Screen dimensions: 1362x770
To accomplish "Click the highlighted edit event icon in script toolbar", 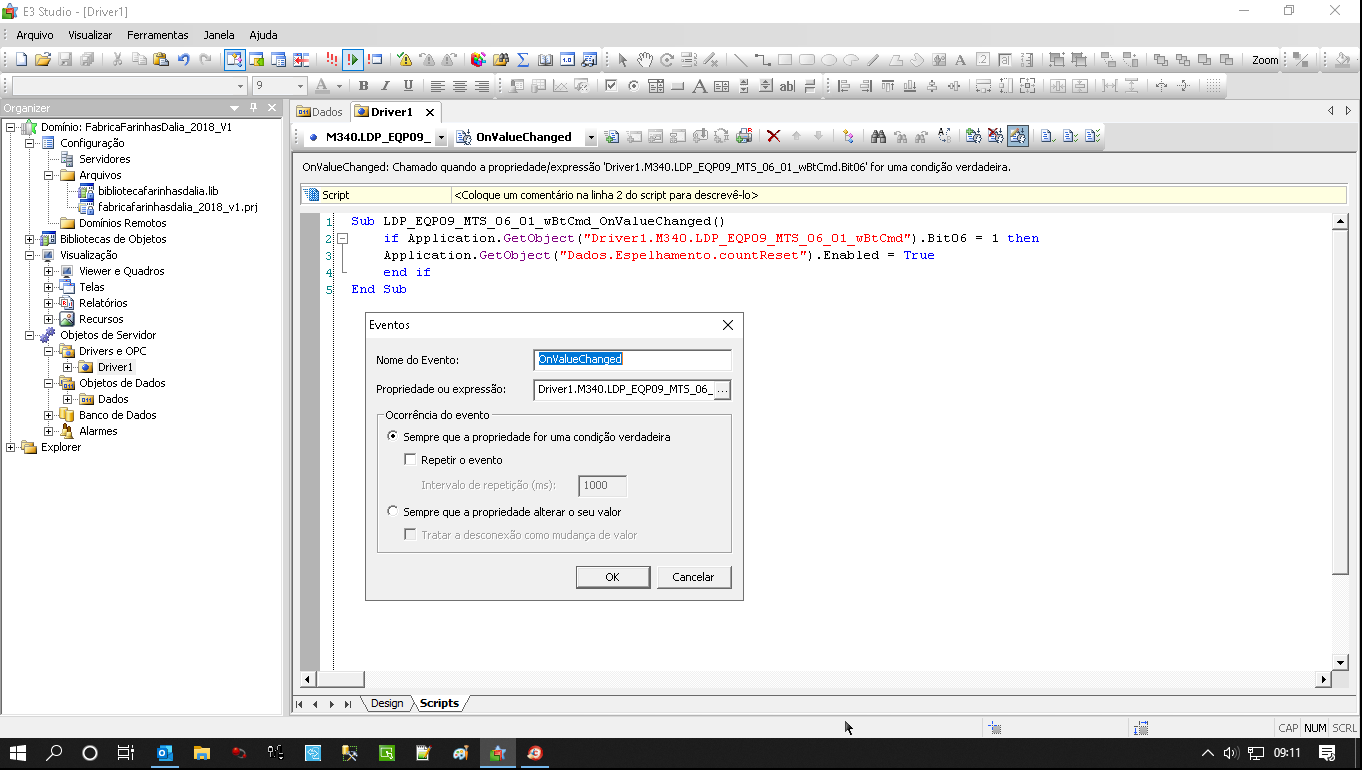I will [x=1018, y=137].
